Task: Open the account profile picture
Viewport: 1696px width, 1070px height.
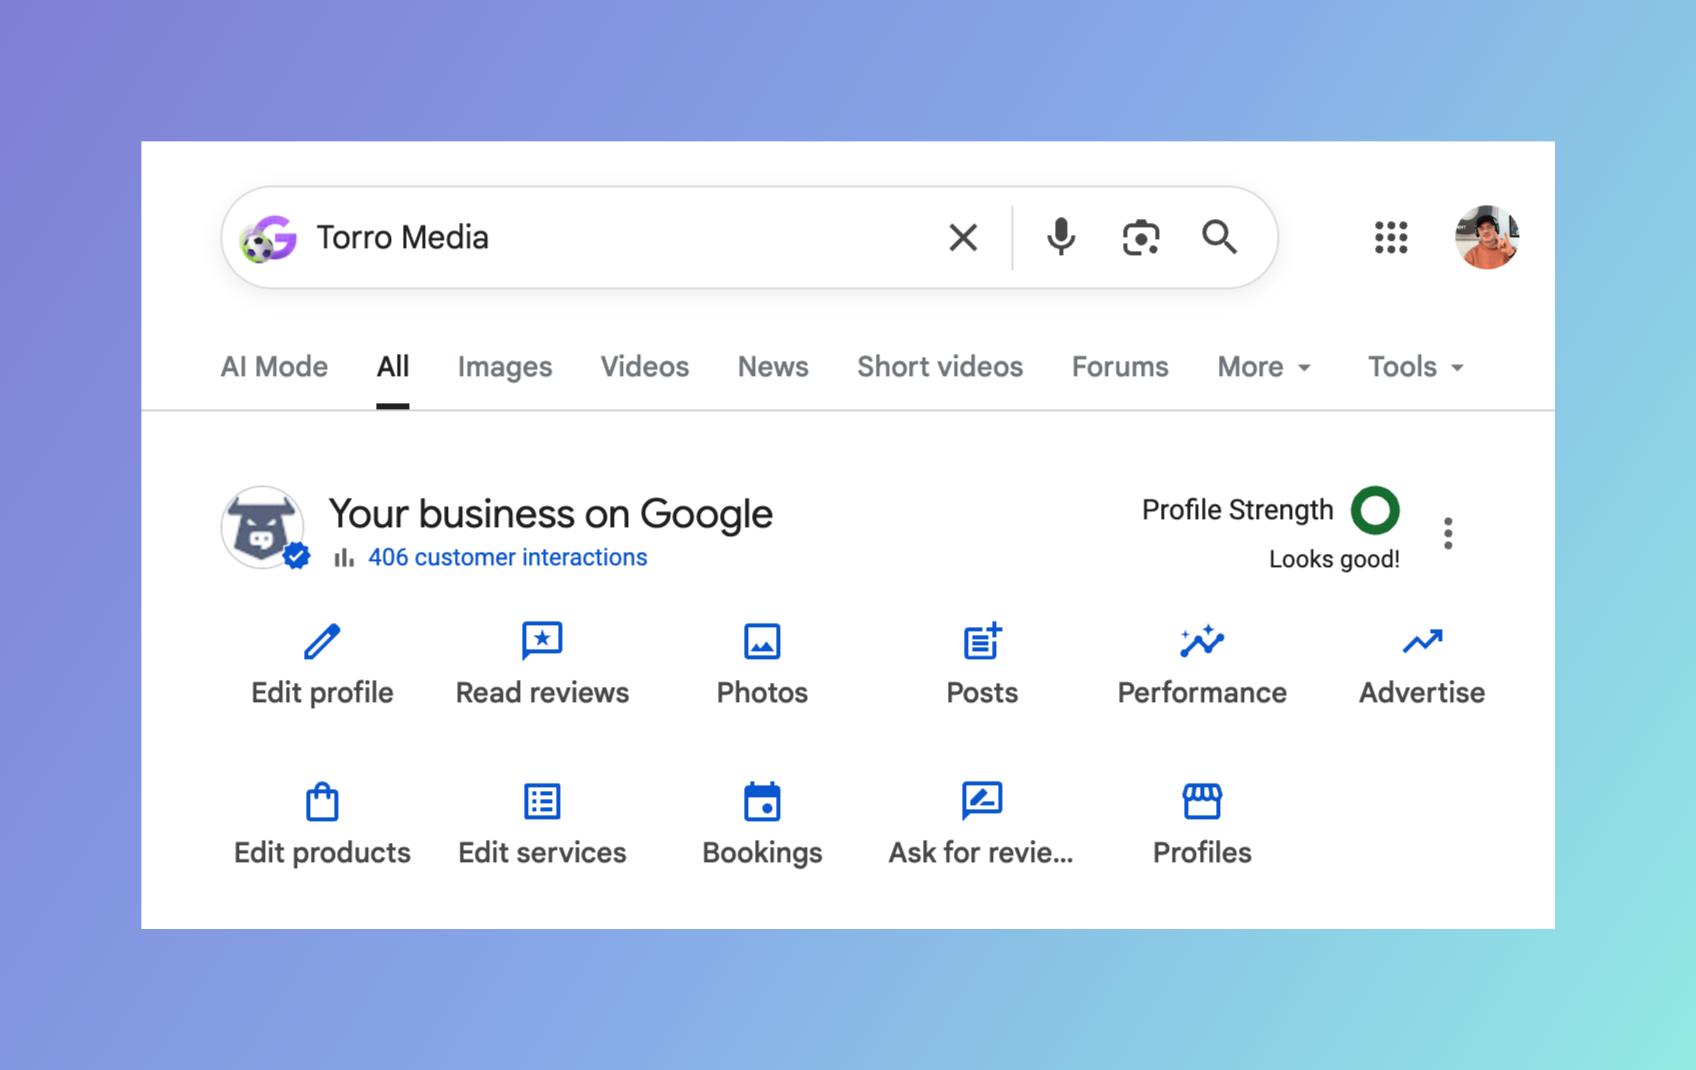Action: [1487, 238]
